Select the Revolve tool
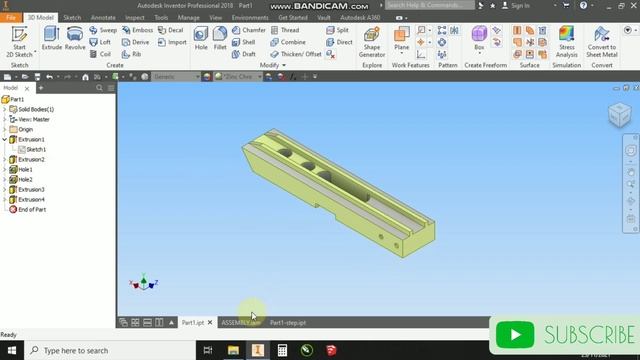 75,38
